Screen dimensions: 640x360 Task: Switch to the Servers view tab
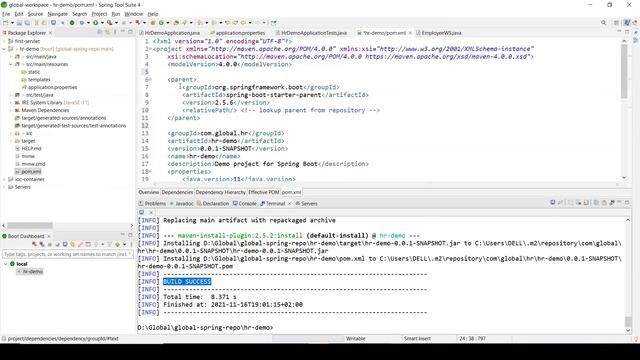(306, 203)
